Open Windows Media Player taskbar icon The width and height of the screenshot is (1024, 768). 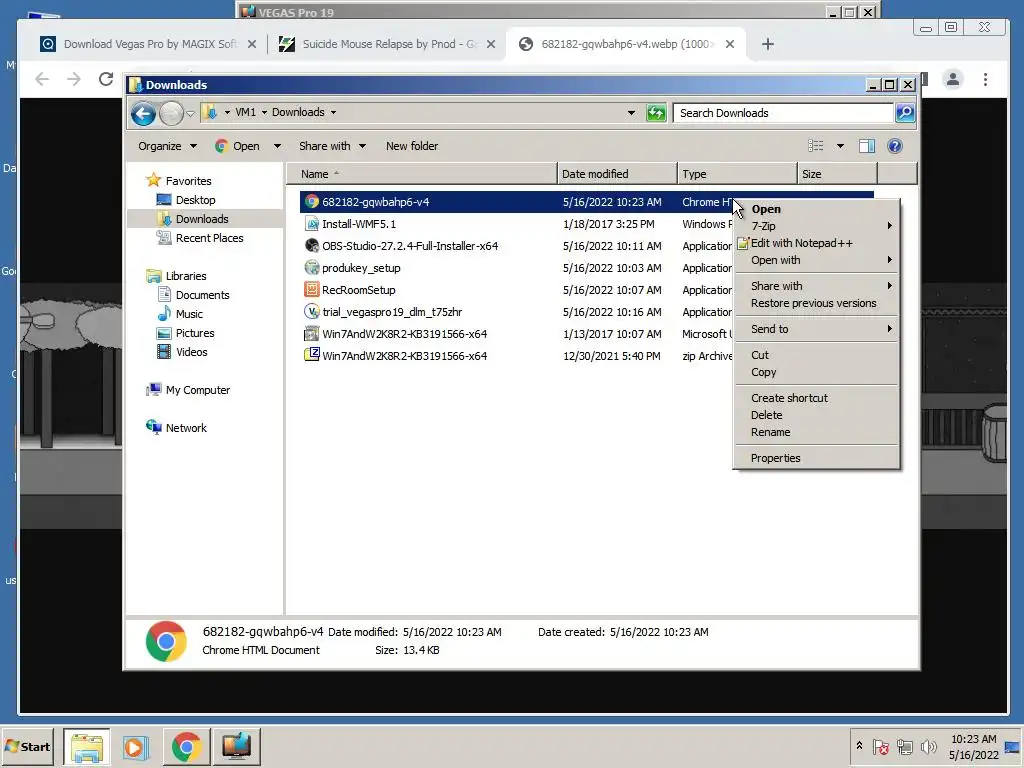coord(136,746)
